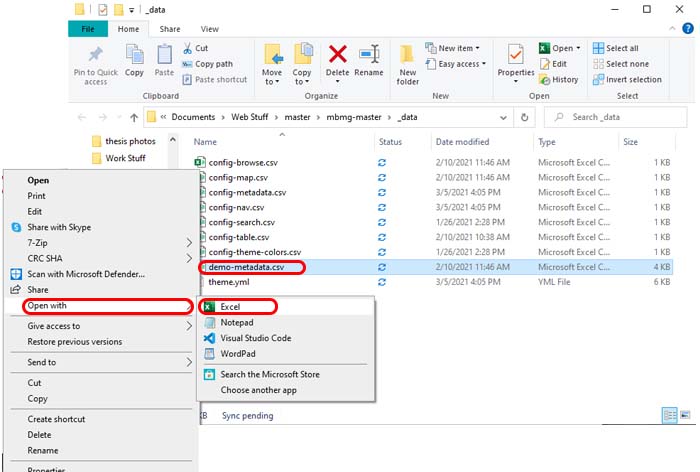Expand the Copy to dropdown
This screenshot has height=472, width=700.
302,78
